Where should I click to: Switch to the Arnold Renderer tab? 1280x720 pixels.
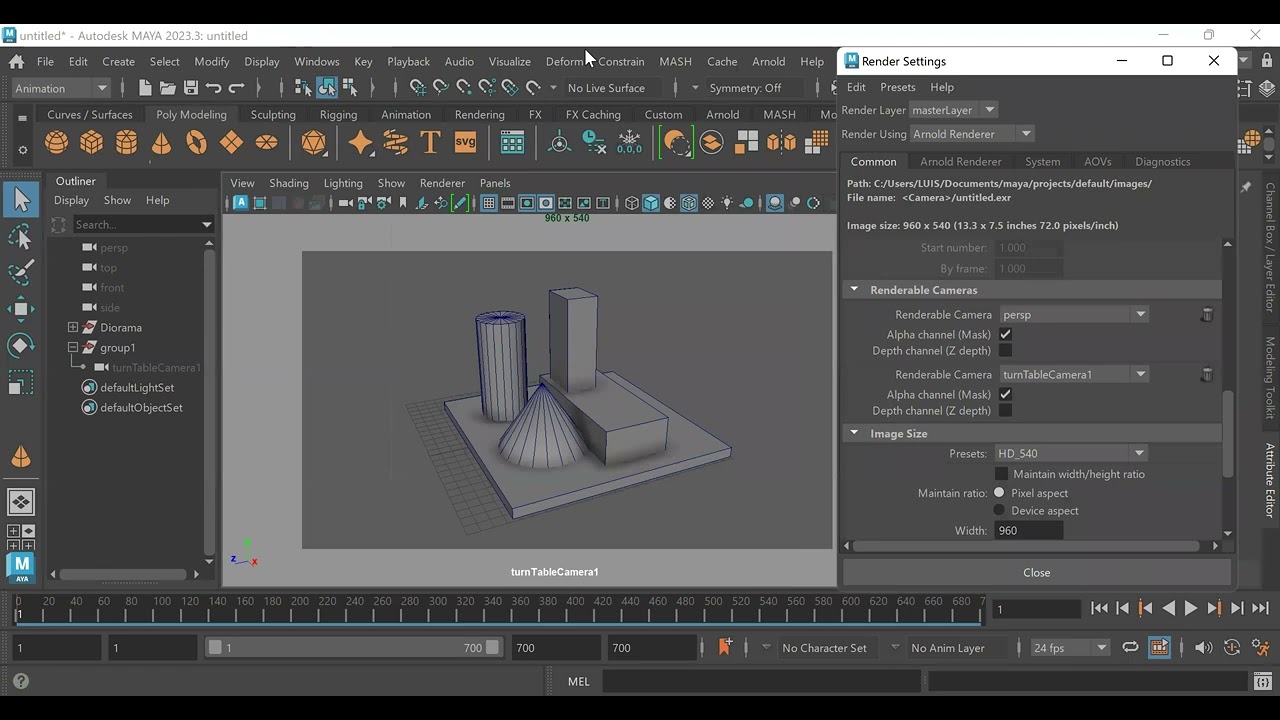(960, 162)
